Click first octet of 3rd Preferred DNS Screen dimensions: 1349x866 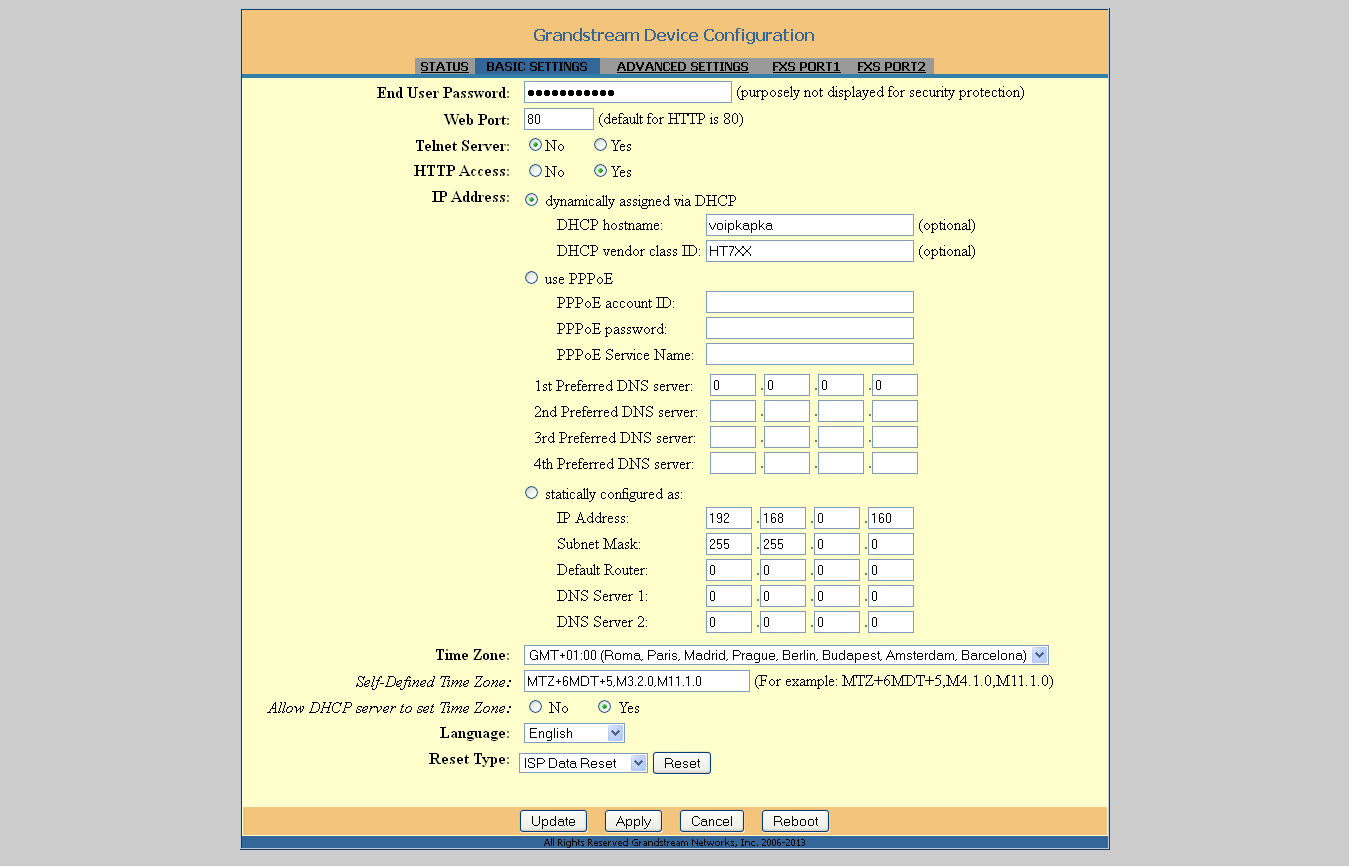point(733,437)
